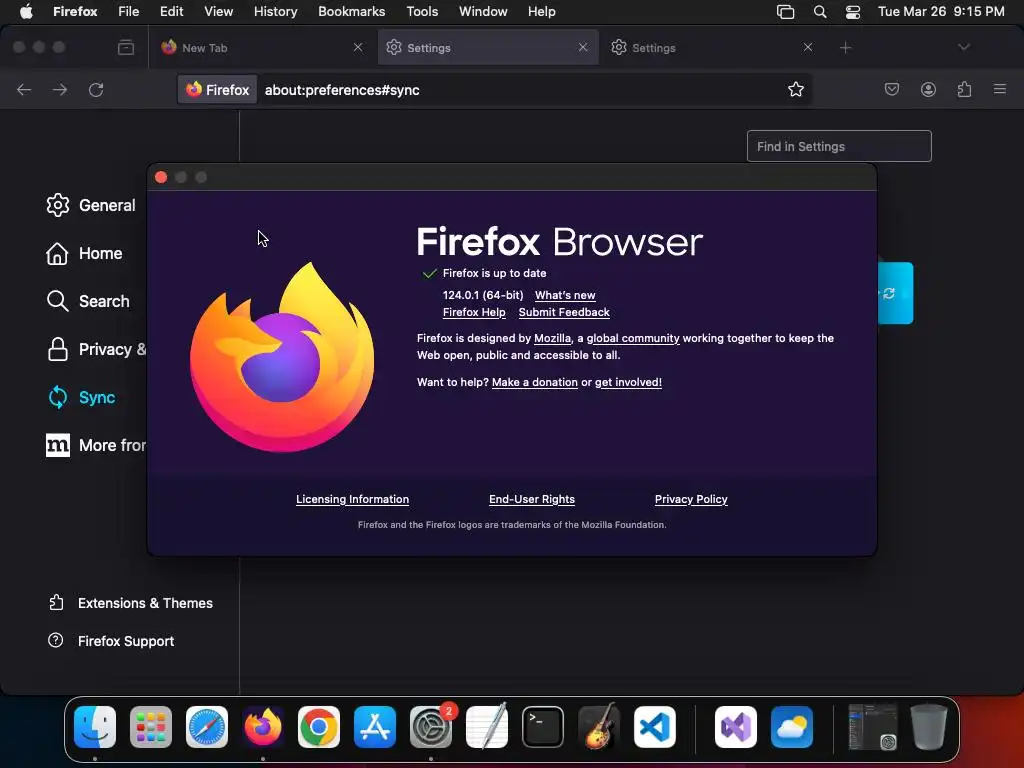Image resolution: width=1024 pixels, height=768 pixels.
Task: Bookmark this page with the star icon
Action: (795, 89)
